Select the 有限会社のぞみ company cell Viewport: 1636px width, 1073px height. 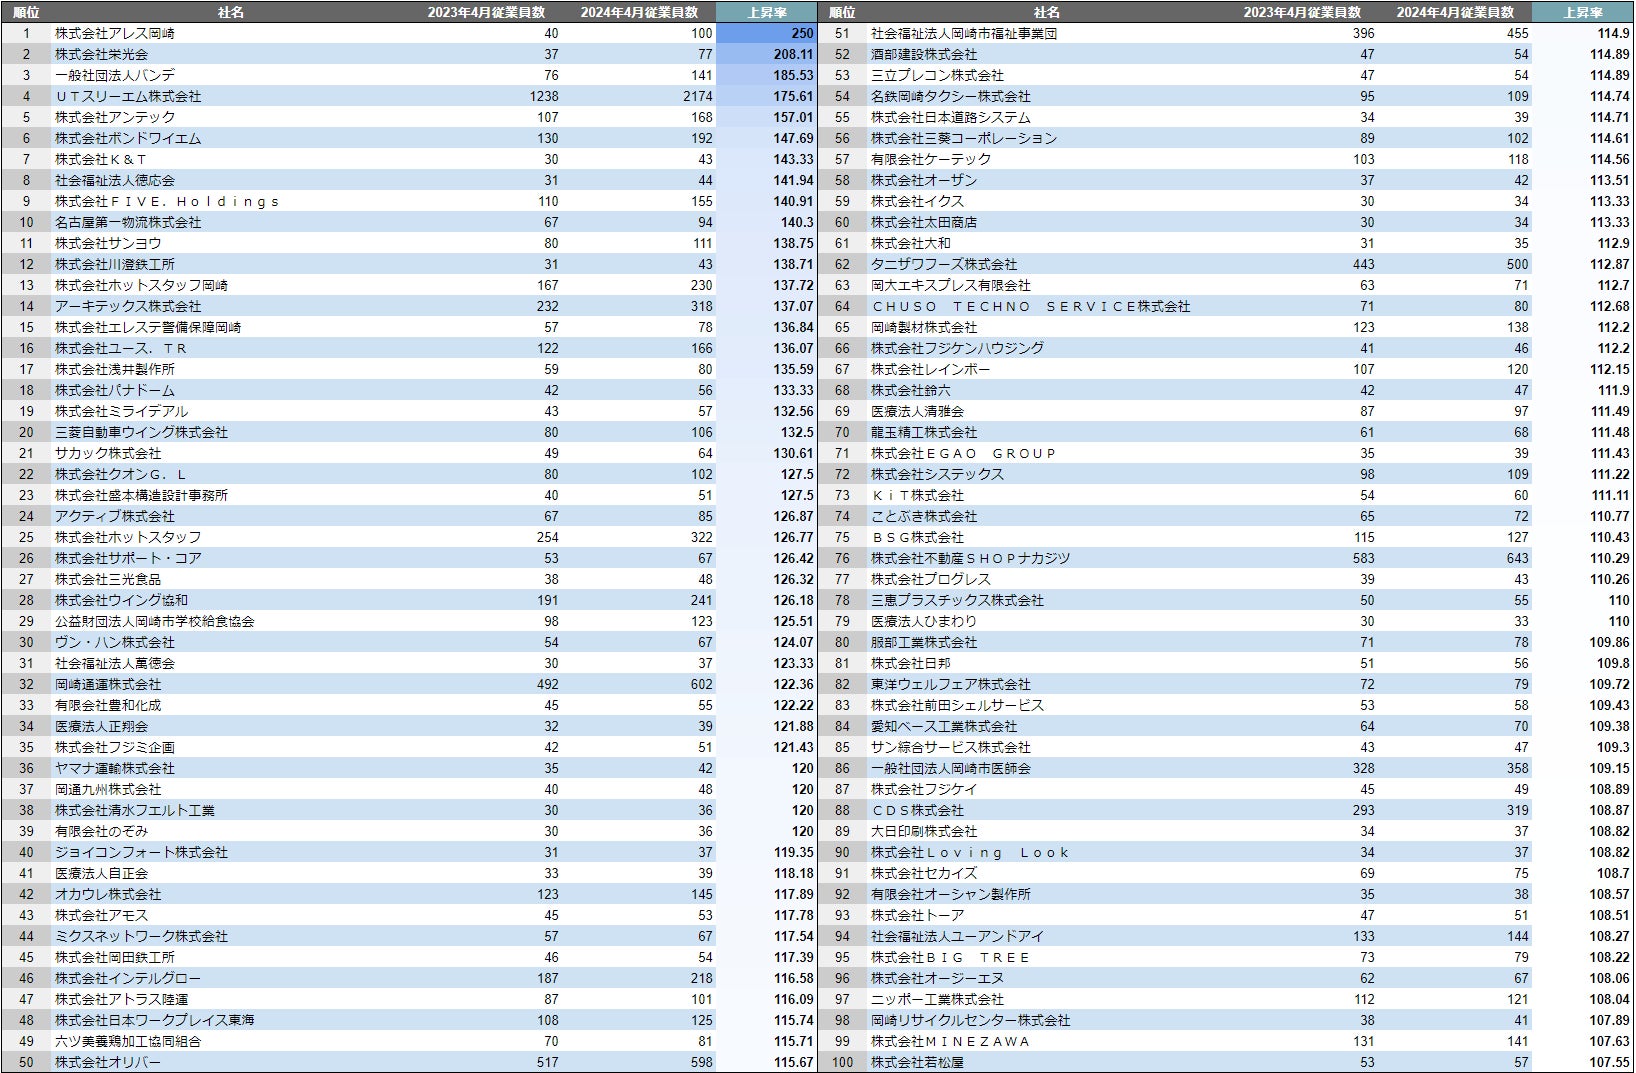point(101,831)
